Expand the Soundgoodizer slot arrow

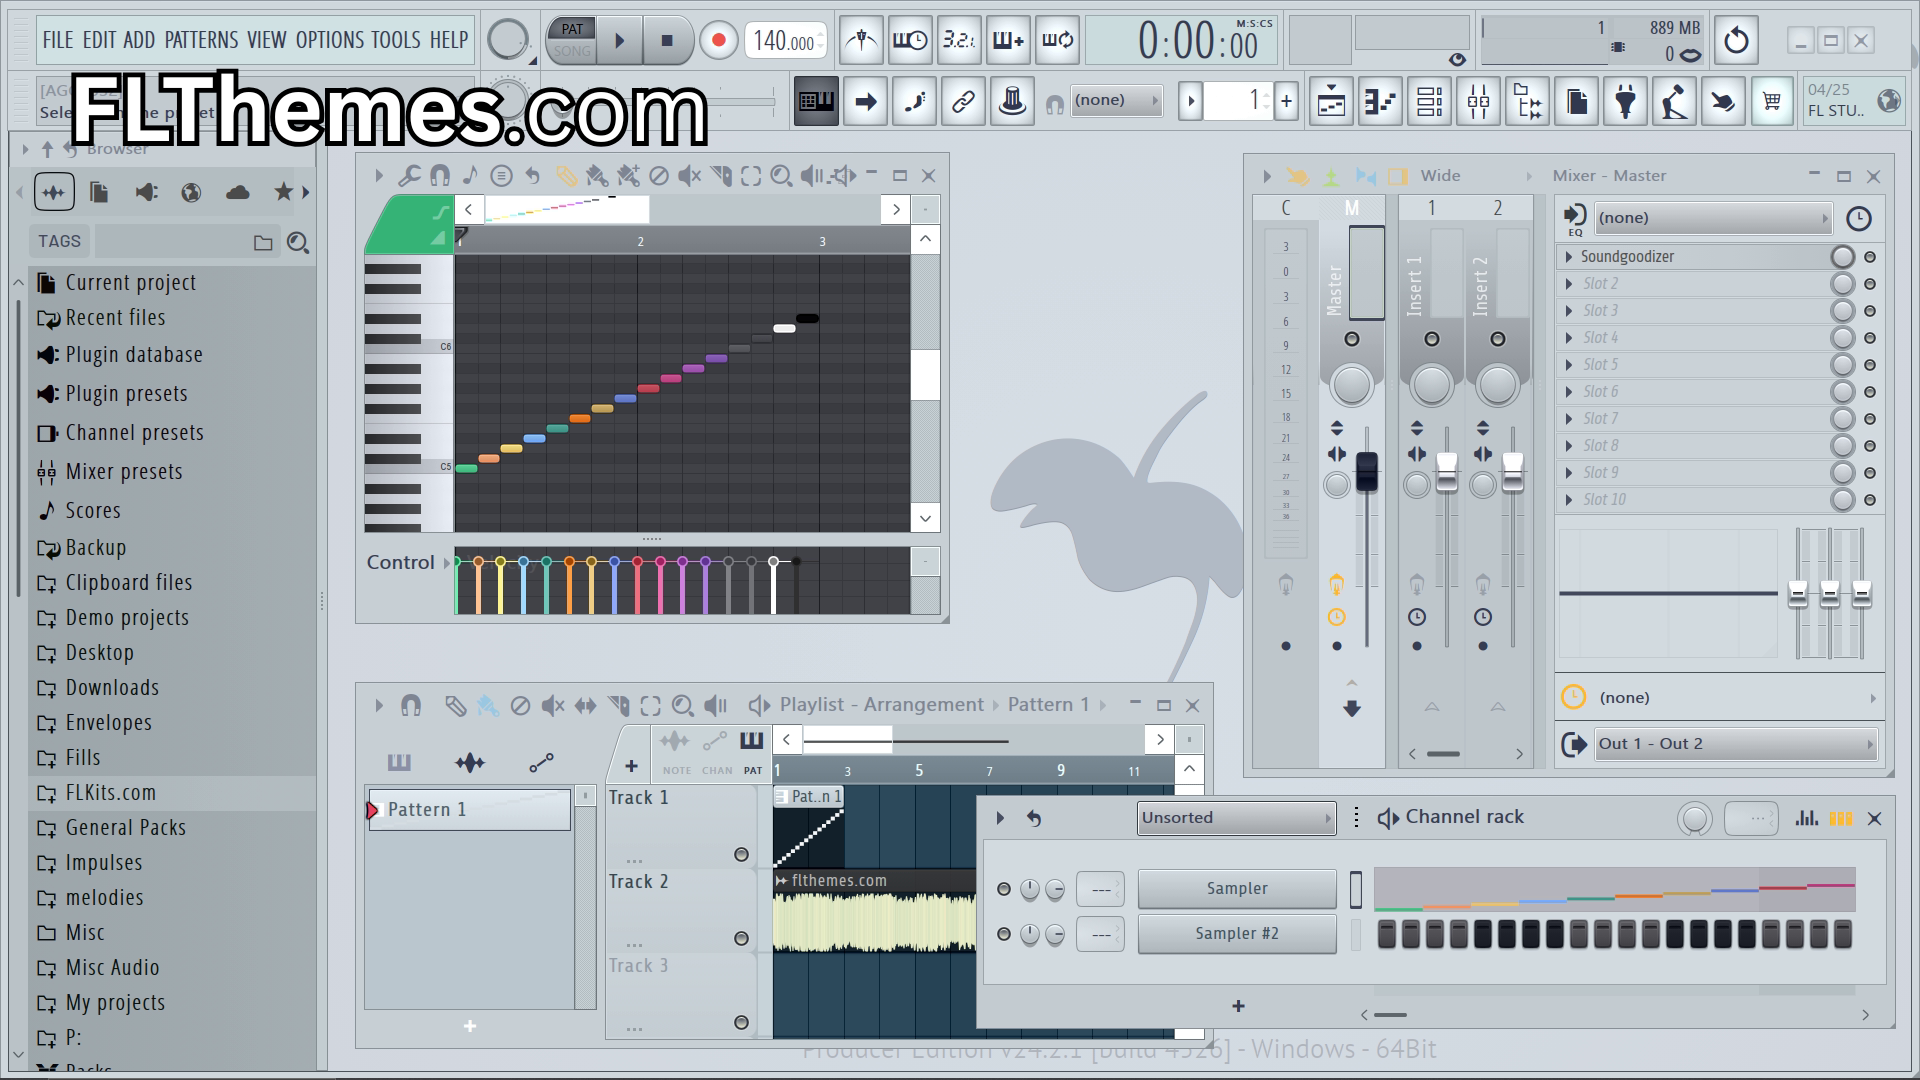tap(1569, 257)
